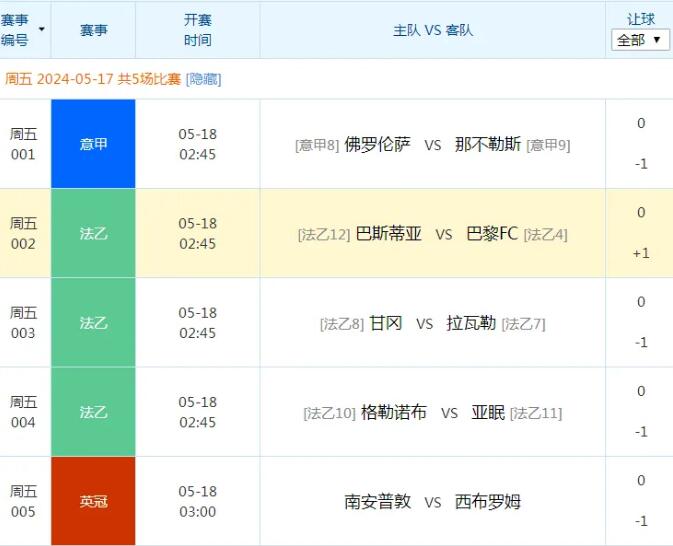Open the 巴斯蒂亚 team link

coord(388,234)
